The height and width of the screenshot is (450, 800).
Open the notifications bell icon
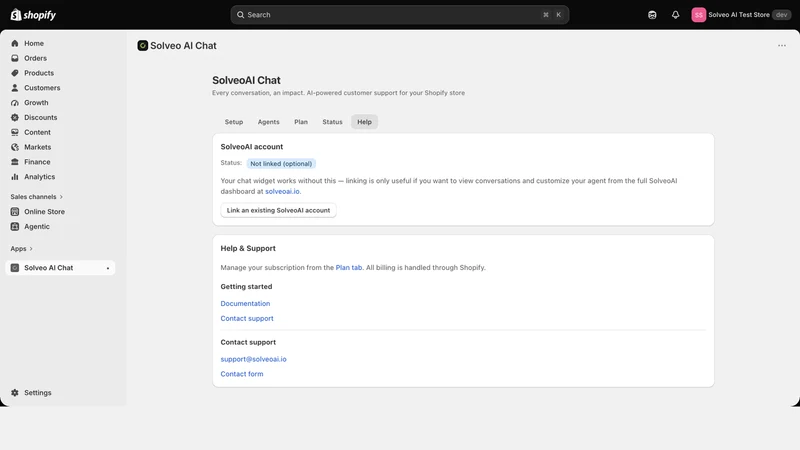pos(675,15)
